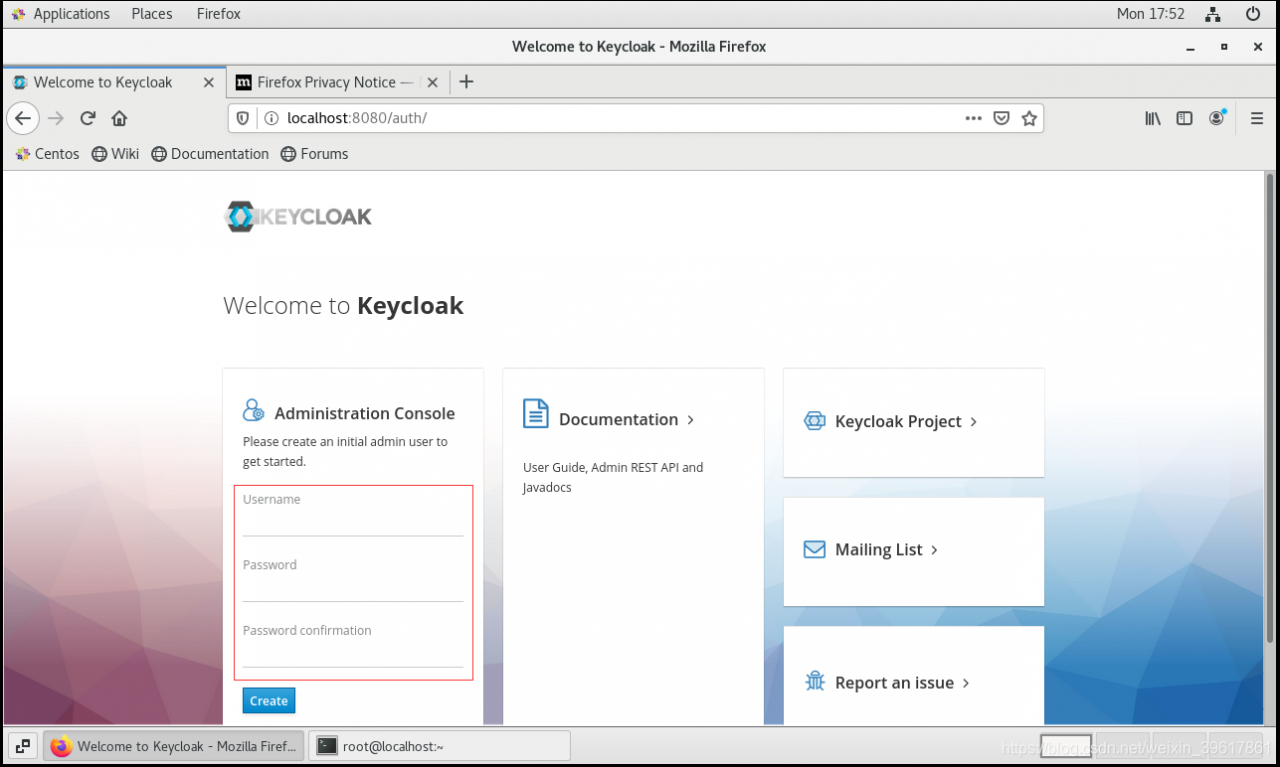Open a new tab with plus
Screen dimensions: 1280x767
coord(466,82)
